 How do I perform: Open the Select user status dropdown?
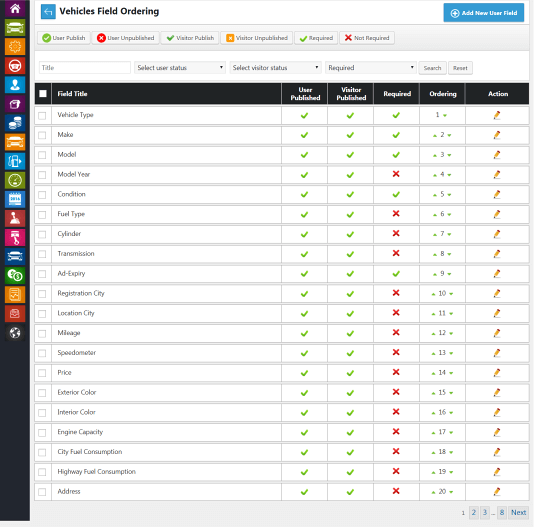(180, 67)
